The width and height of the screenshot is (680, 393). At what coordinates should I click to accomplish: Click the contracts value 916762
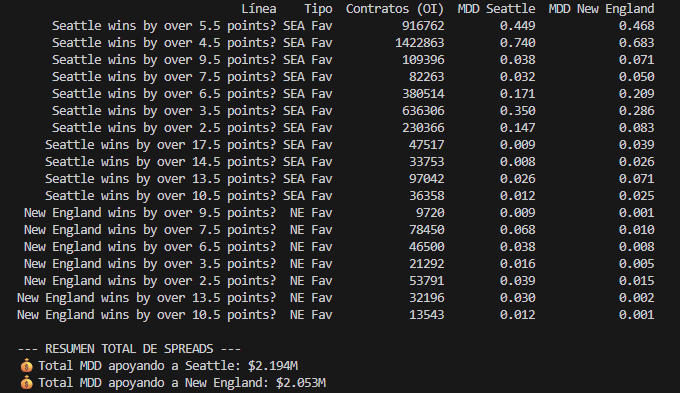423,26
